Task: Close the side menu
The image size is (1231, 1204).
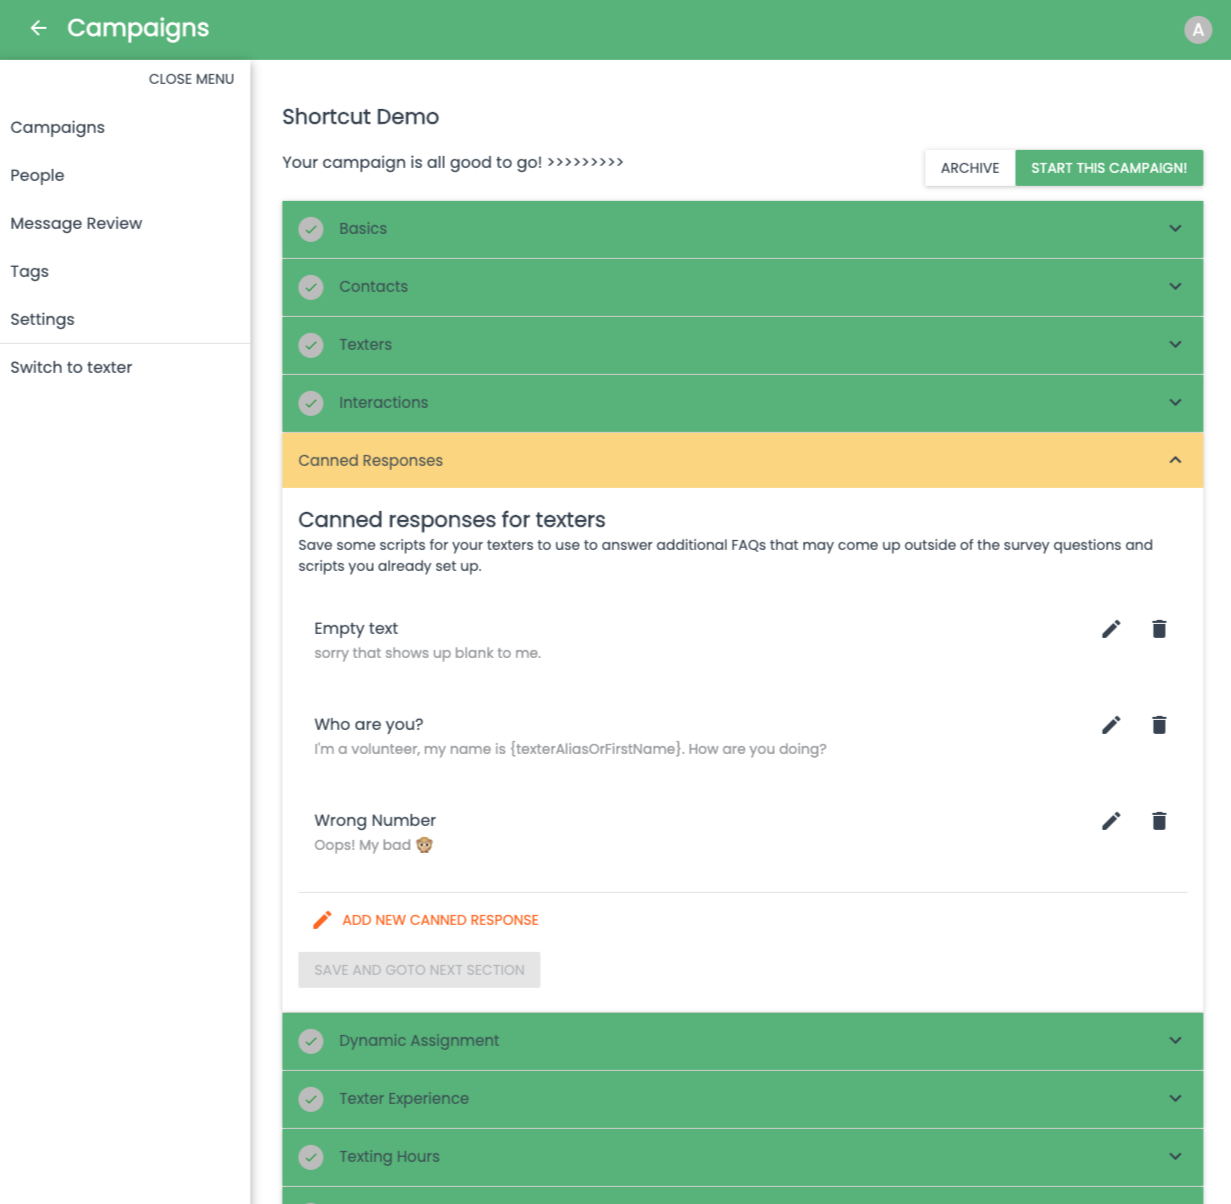Action: [x=191, y=79]
